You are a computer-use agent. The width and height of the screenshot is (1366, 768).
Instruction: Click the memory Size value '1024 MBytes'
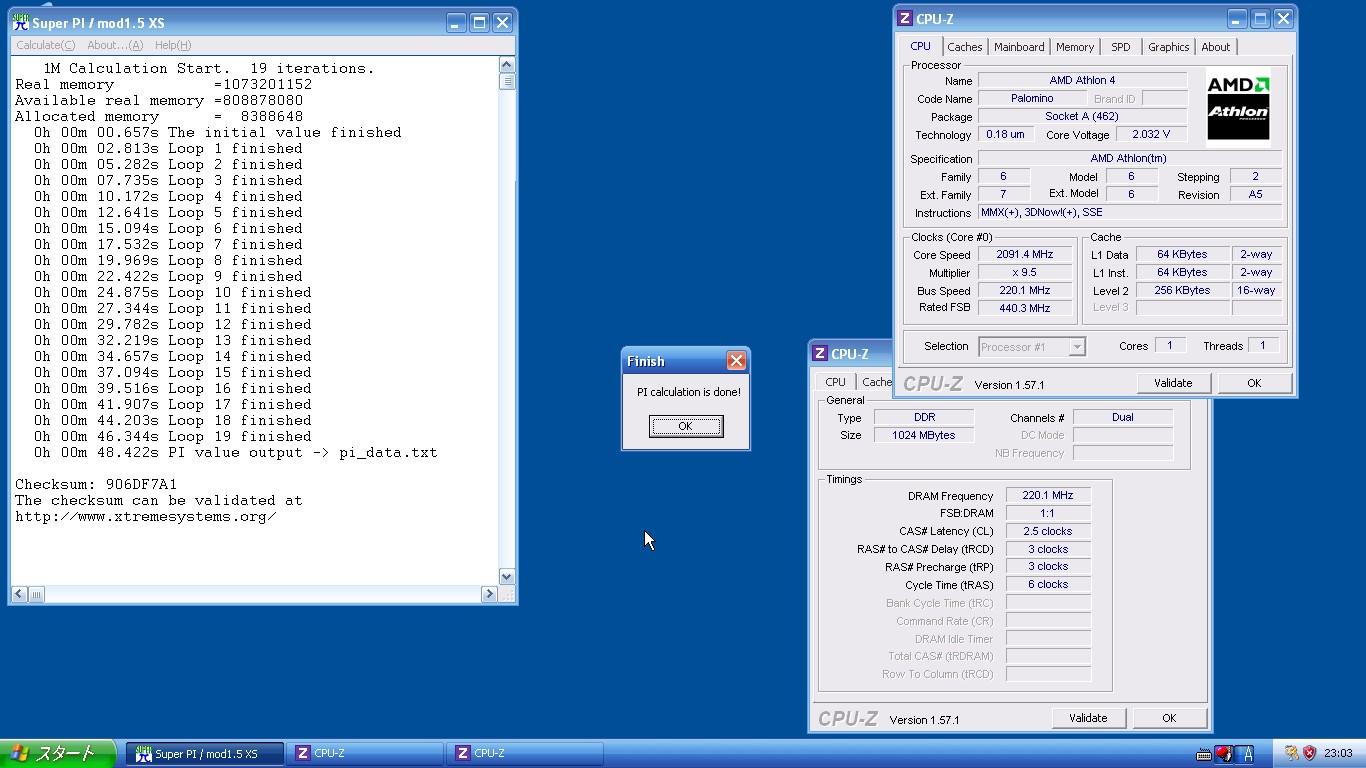coord(923,435)
